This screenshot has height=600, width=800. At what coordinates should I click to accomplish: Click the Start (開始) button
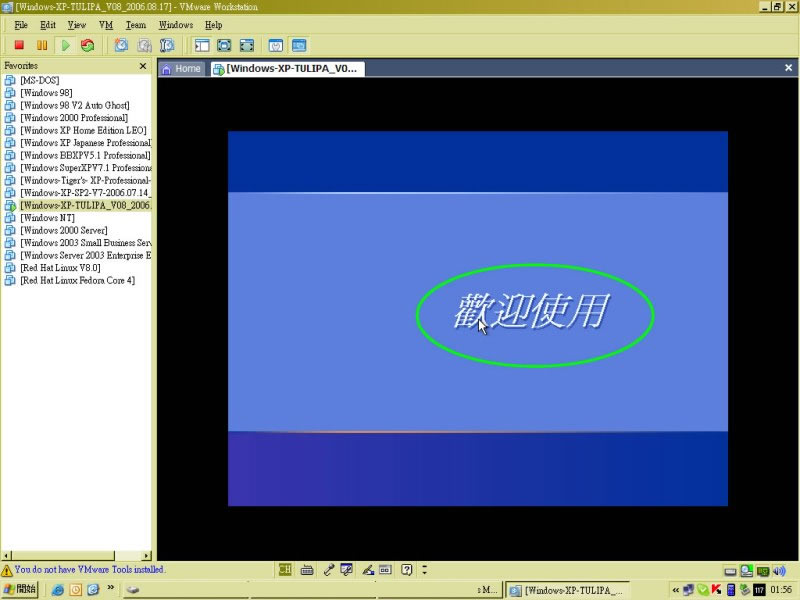[20, 589]
